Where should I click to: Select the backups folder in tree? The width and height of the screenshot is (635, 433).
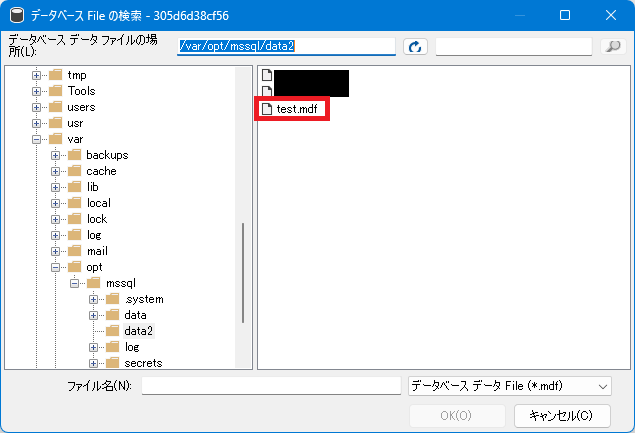point(107,155)
